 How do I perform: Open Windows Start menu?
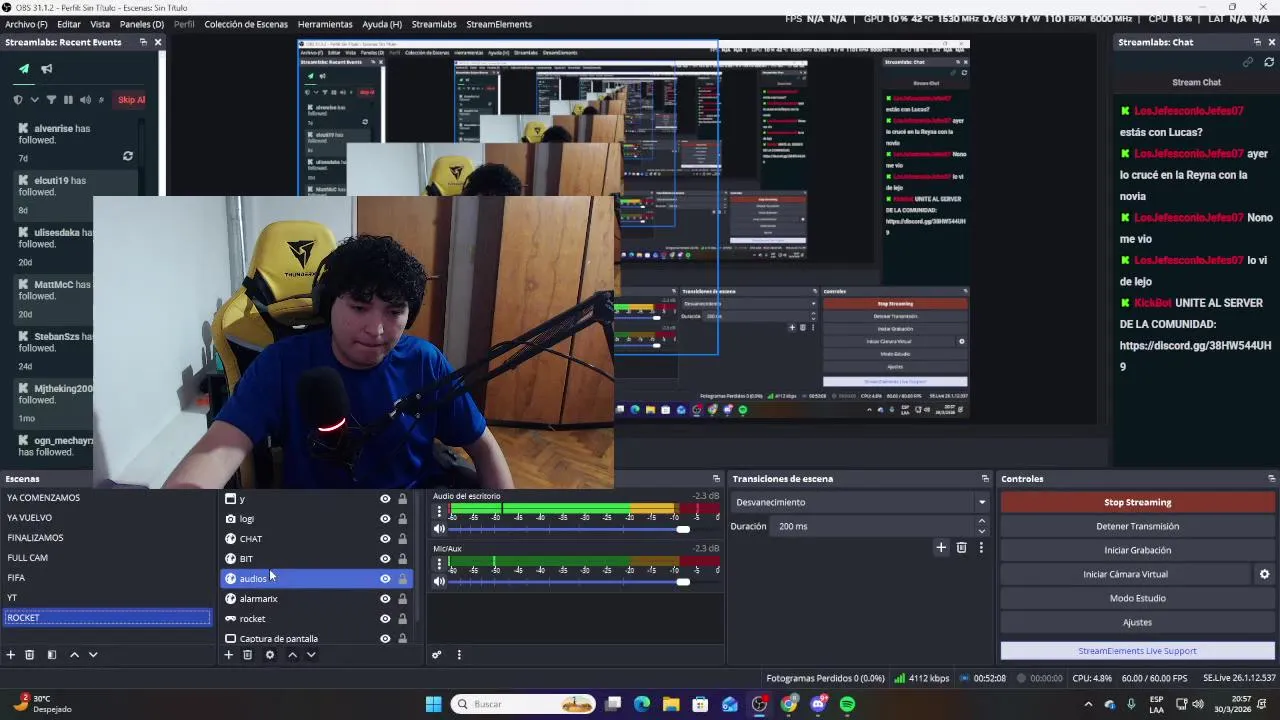coord(433,704)
